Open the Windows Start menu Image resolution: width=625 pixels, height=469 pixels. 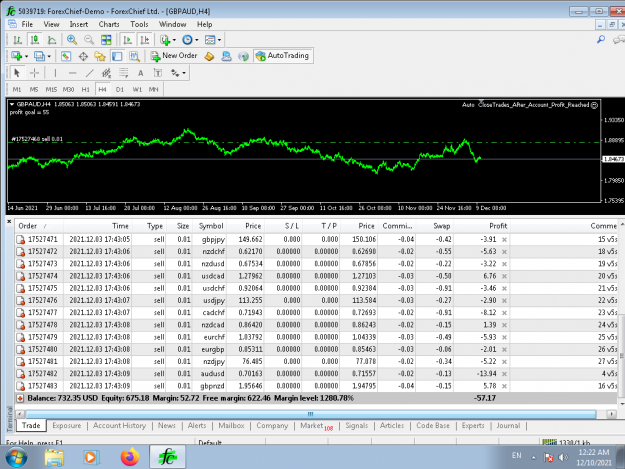coord(16,457)
